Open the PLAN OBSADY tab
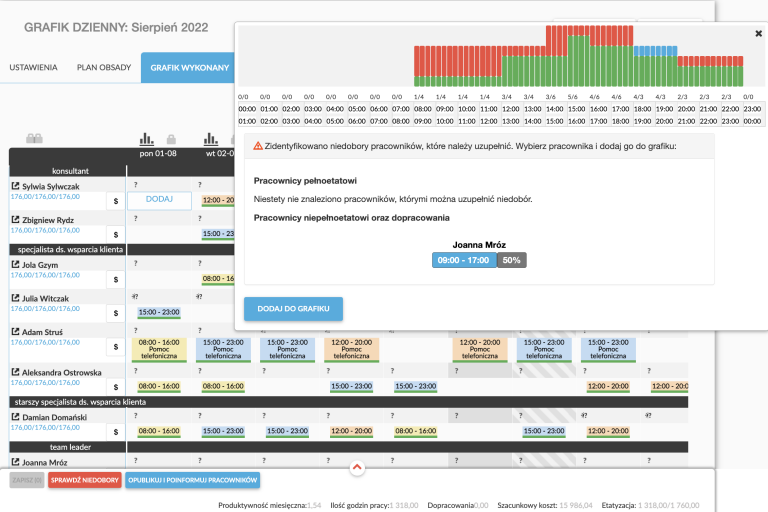 tap(104, 69)
